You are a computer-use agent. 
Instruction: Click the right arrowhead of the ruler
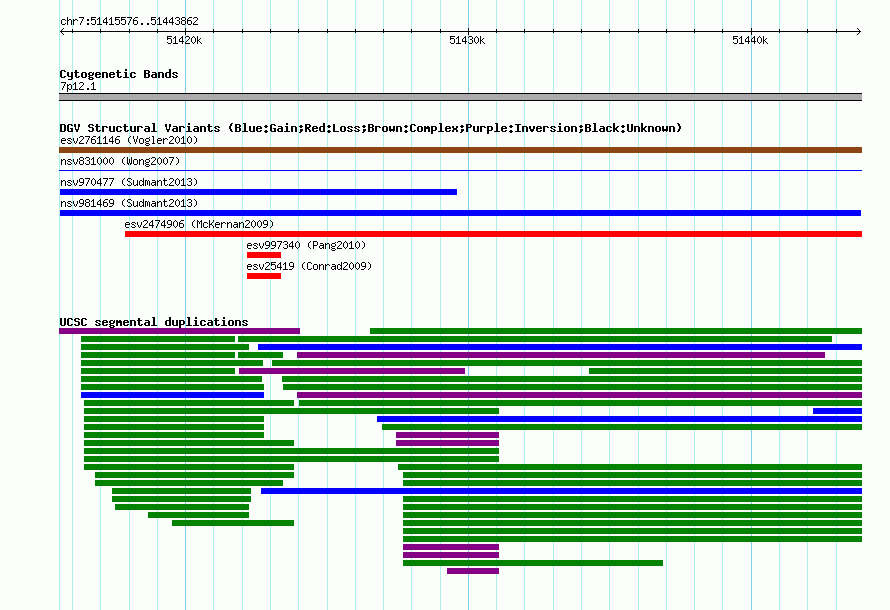coord(859,31)
